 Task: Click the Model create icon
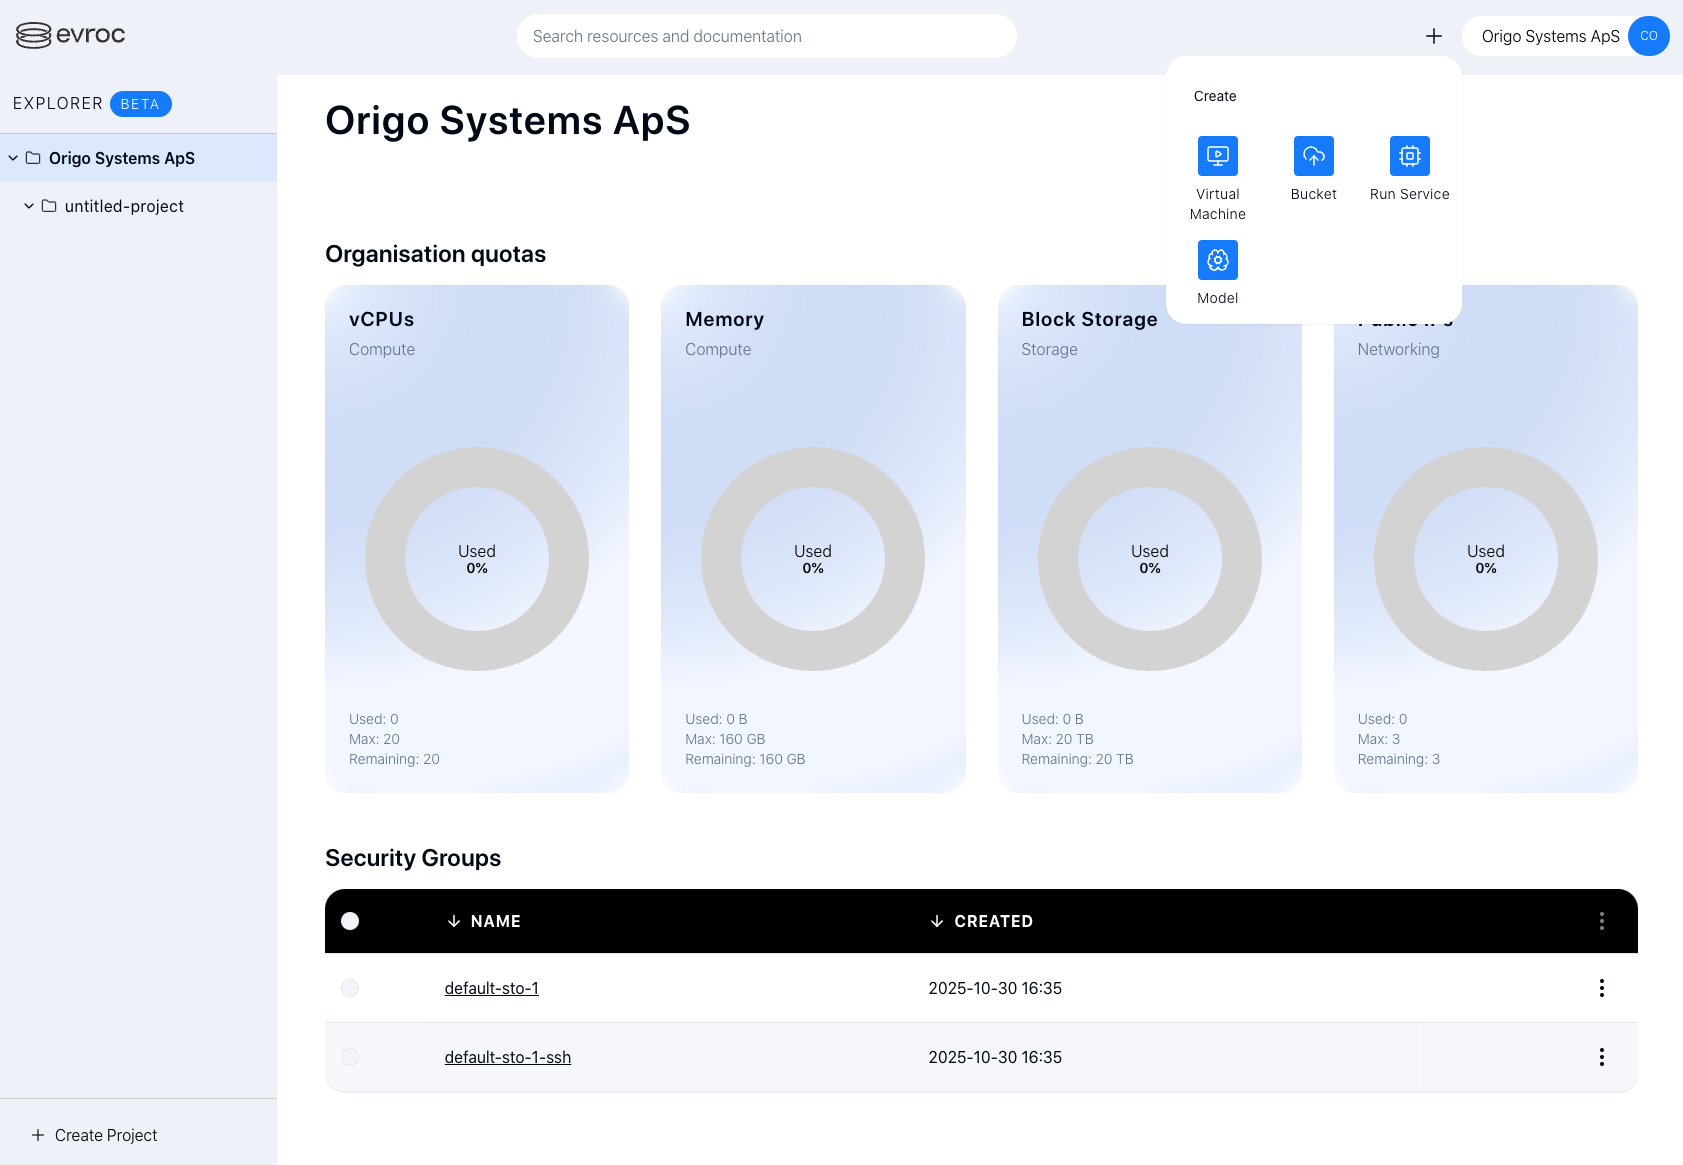pyautogui.click(x=1217, y=260)
